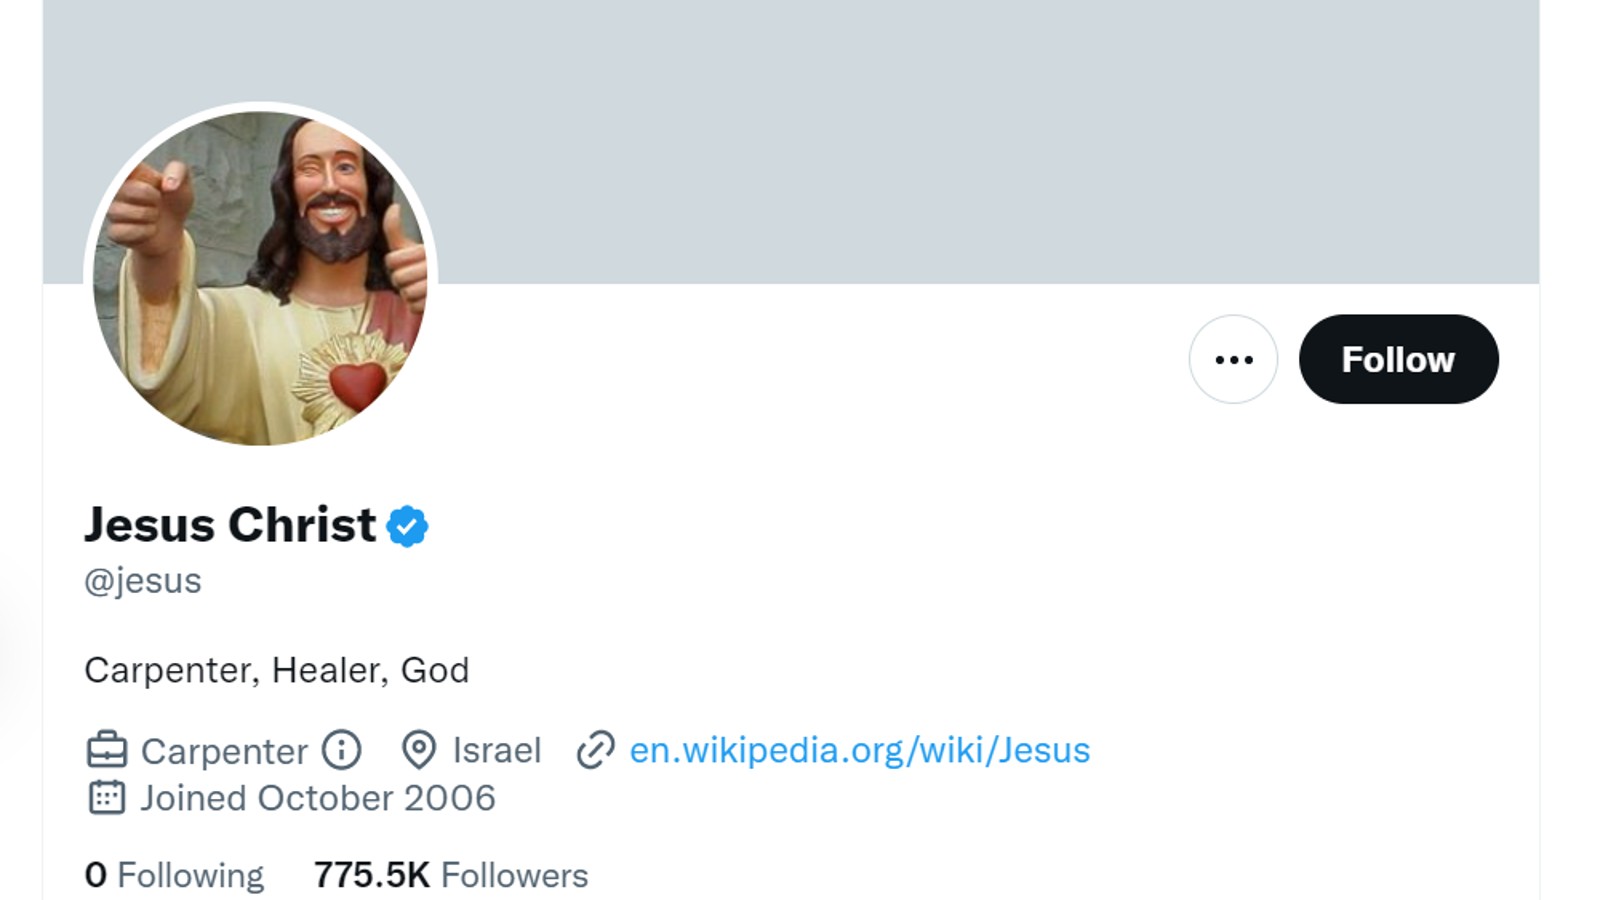The height and width of the screenshot is (900, 1600).
Task: Click the location pin icon
Action: (x=419, y=750)
